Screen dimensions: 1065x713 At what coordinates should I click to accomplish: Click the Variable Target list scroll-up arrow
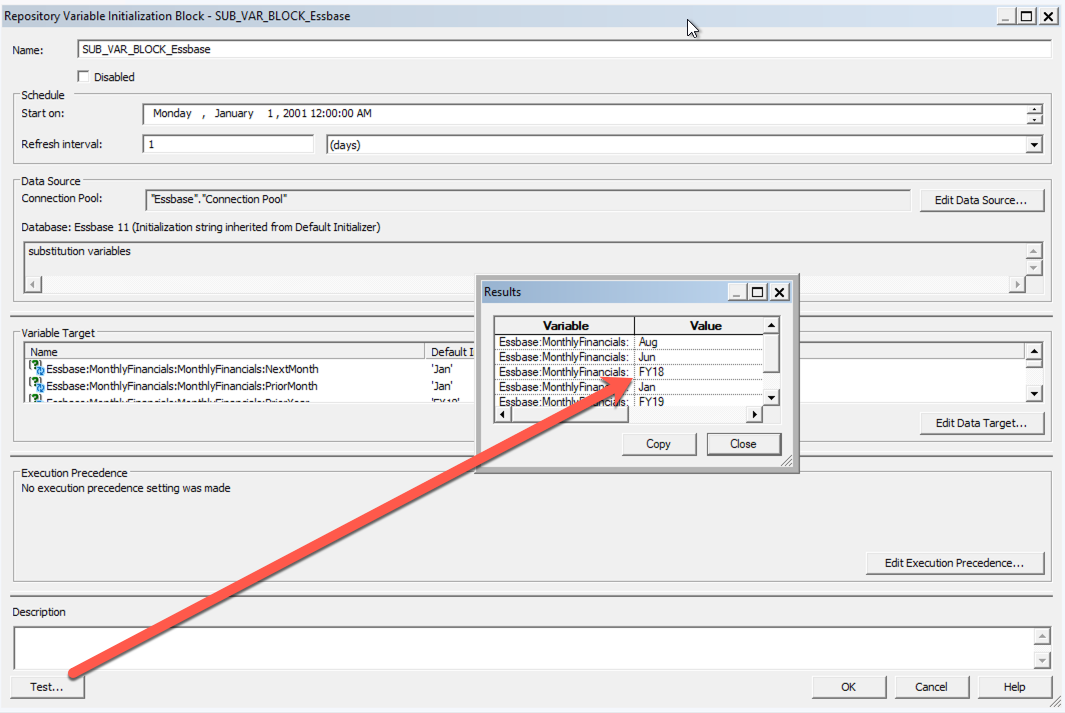(x=1034, y=352)
